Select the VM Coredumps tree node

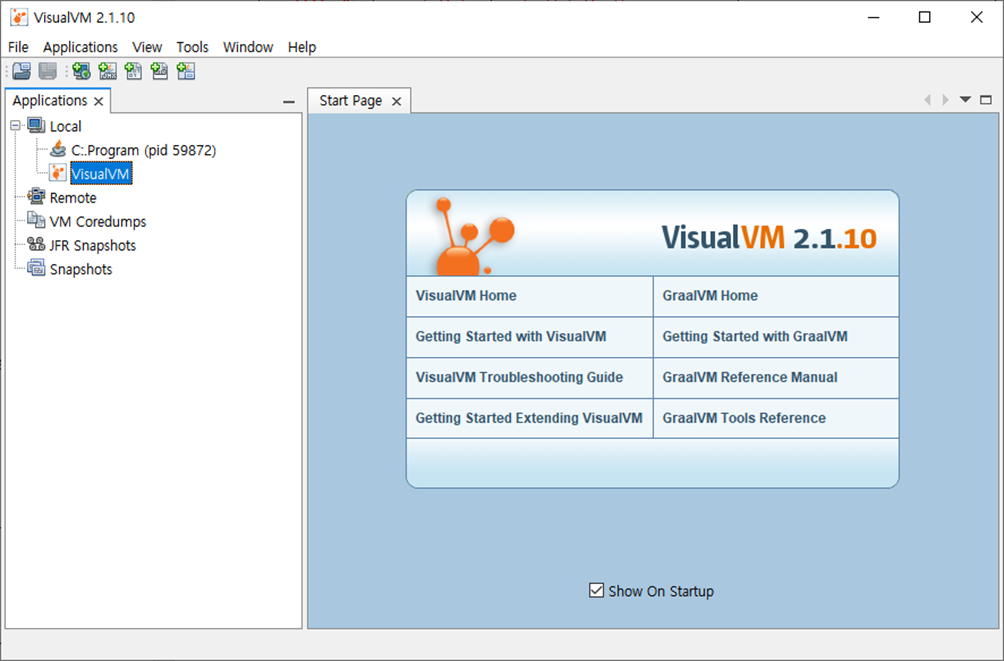coord(98,222)
